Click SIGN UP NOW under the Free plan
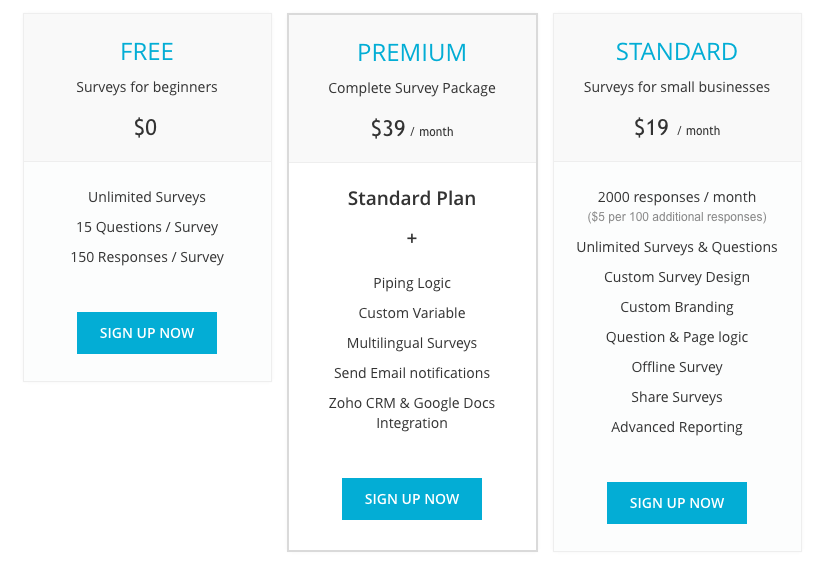Screen dimensions: 825x565 (x=147, y=333)
